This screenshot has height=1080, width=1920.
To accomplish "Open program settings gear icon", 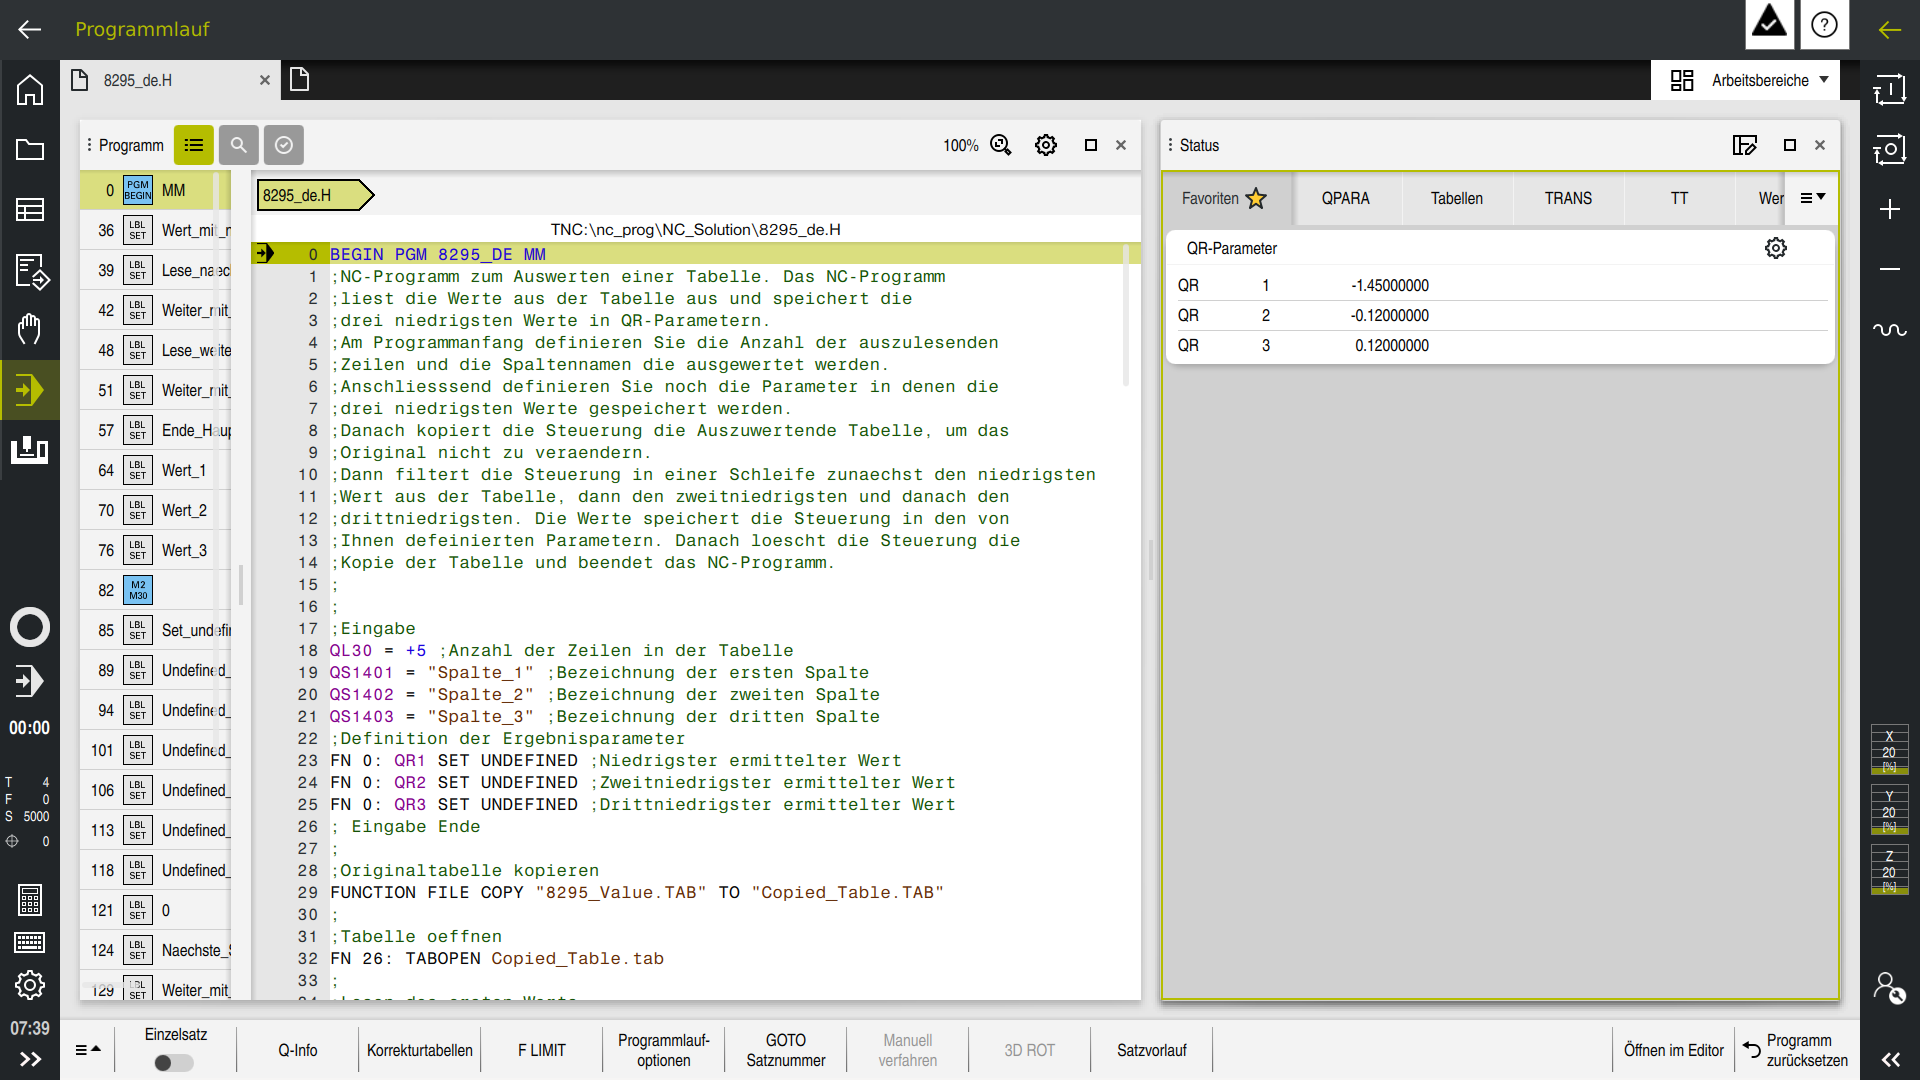I will pyautogui.click(x=1046, y=145).
